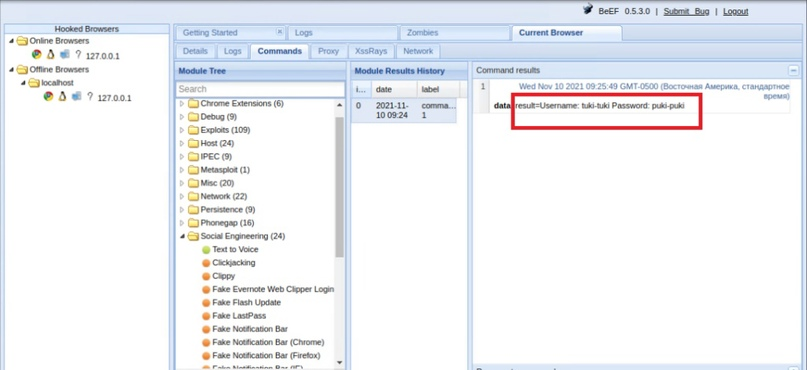
Task: Switch to the Proxy sub-tab
Action: [x=328, y=51]
